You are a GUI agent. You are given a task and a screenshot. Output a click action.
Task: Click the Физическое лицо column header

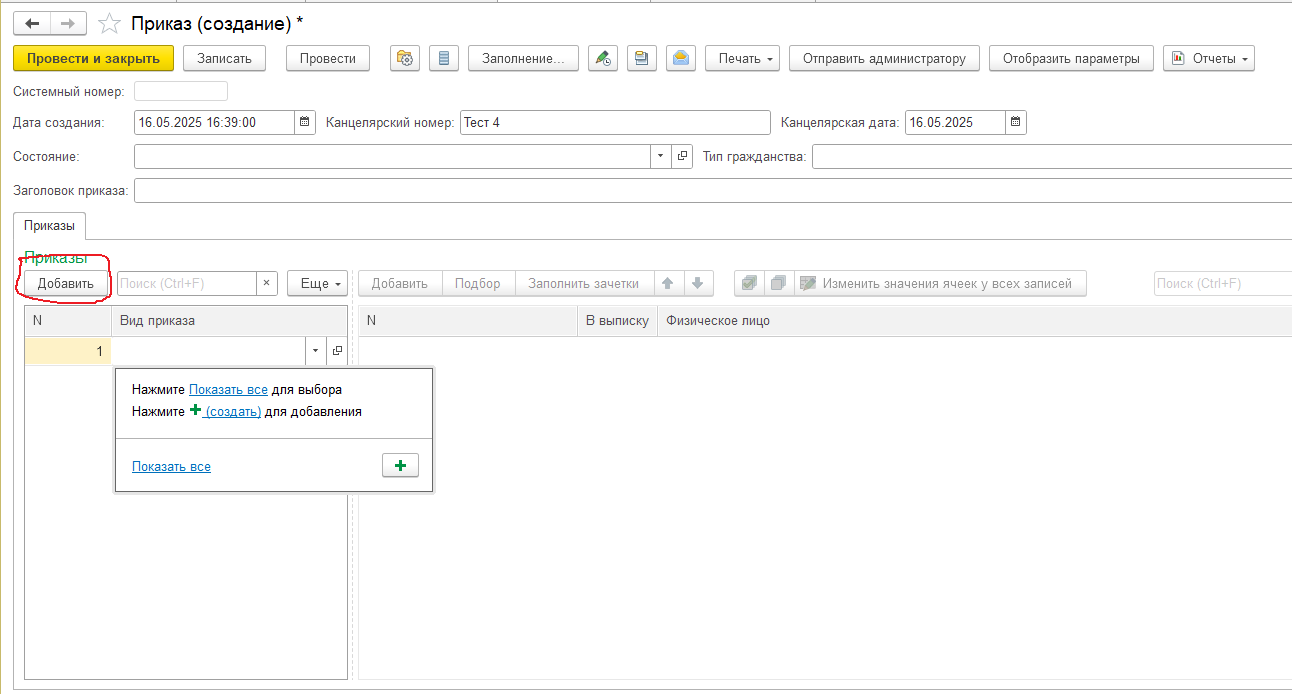point(974,321)
